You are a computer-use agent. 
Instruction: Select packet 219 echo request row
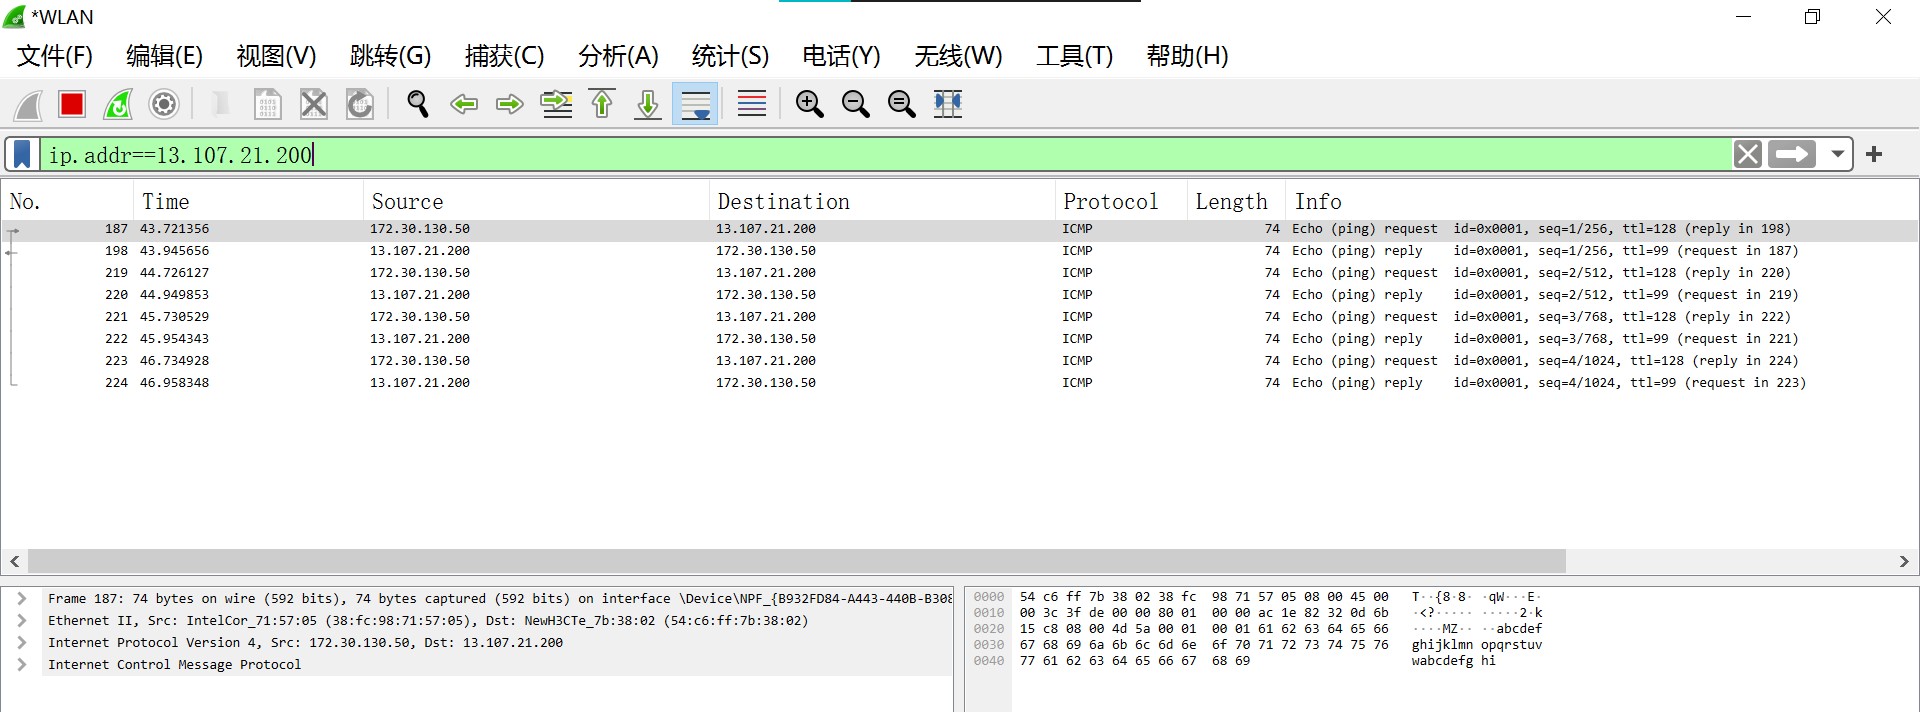960,273
